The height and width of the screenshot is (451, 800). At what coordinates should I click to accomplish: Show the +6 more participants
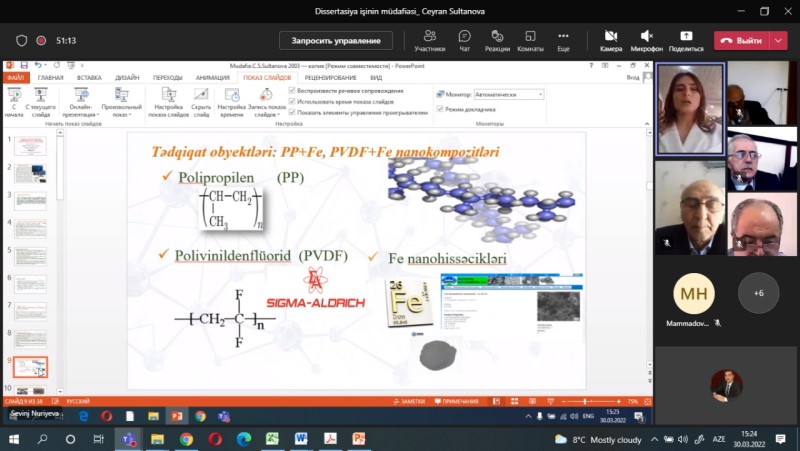[x=758, y=293]
